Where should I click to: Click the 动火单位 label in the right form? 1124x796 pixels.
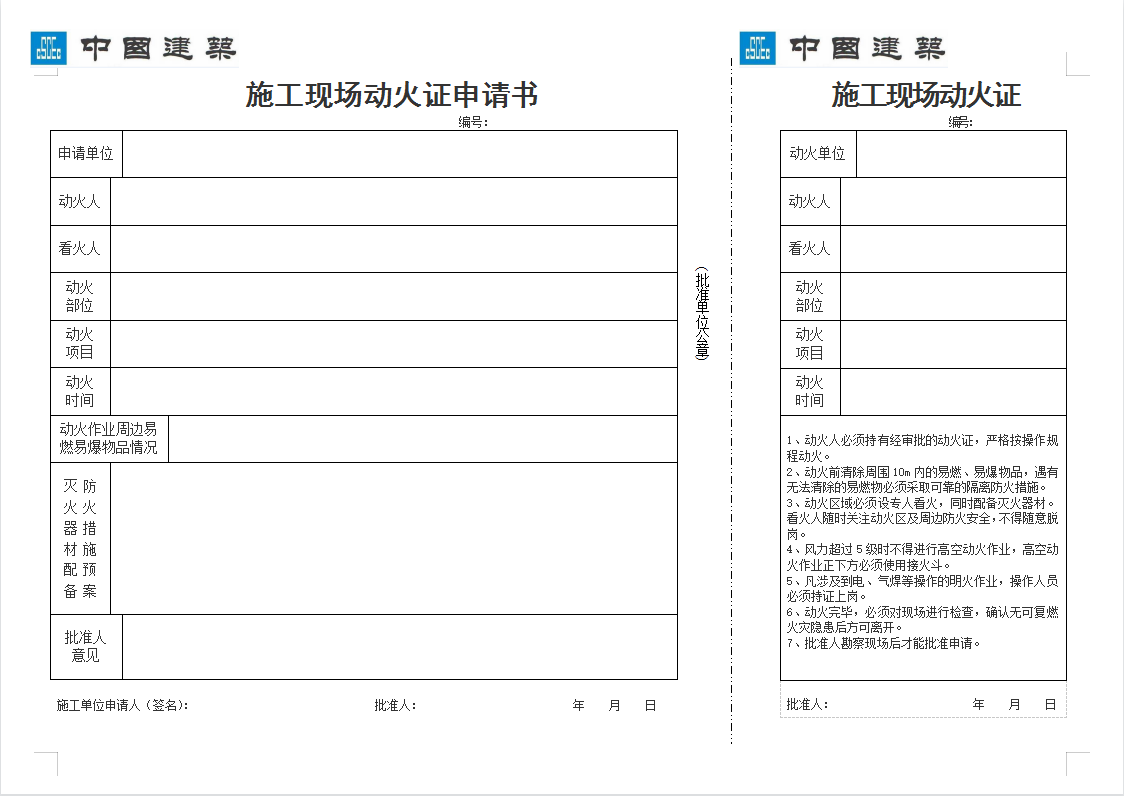tap(818, 153)
